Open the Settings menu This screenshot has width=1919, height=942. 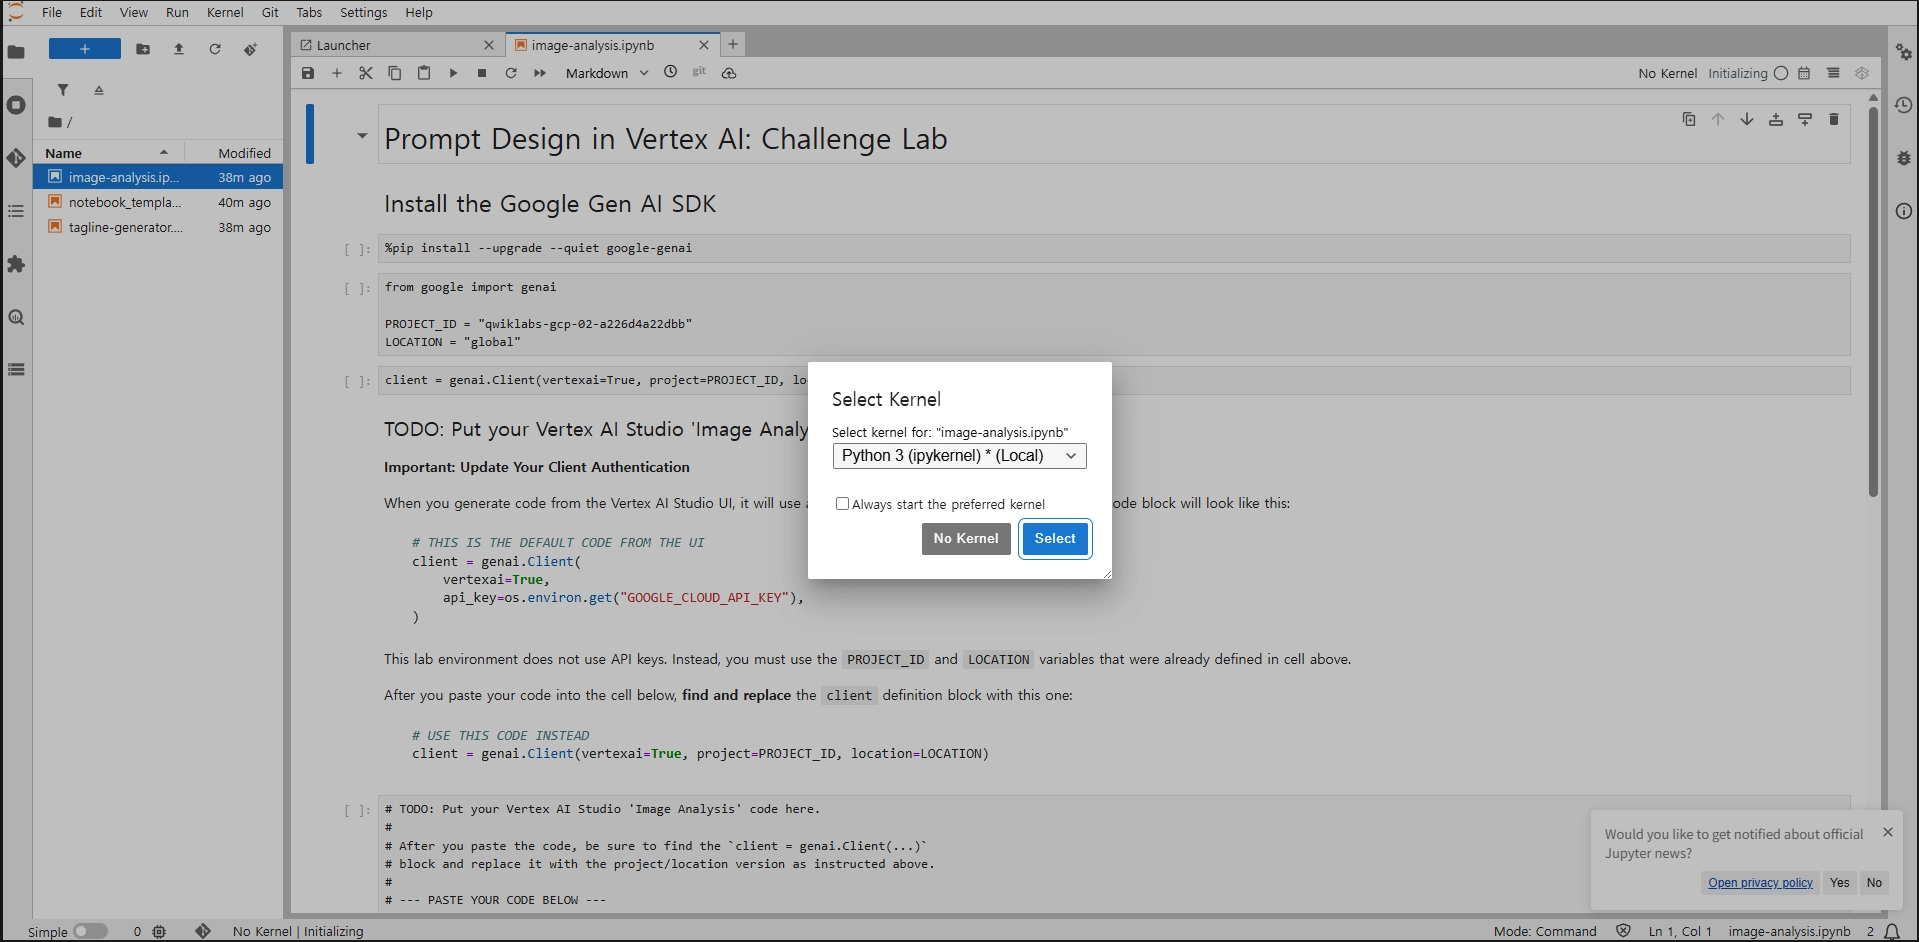pyautogui.click(x=364, y=12)
